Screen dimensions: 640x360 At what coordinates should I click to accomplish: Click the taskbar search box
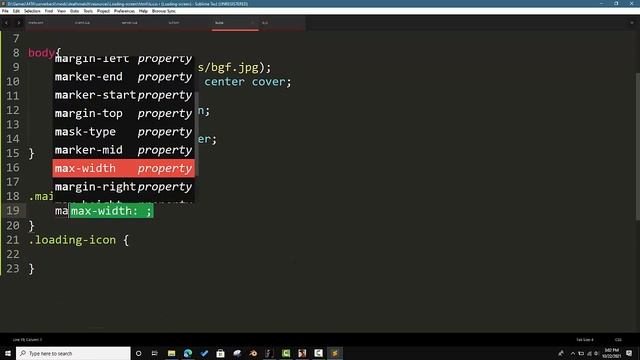tap(73, 353)
